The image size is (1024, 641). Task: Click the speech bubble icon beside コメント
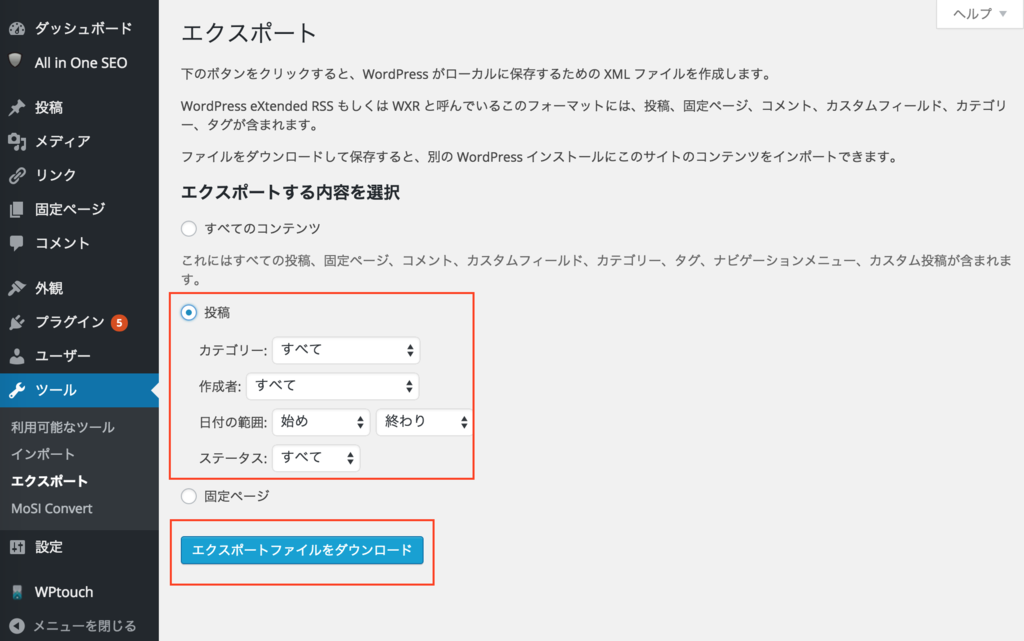pyautogui.click(x=17, y=243)
